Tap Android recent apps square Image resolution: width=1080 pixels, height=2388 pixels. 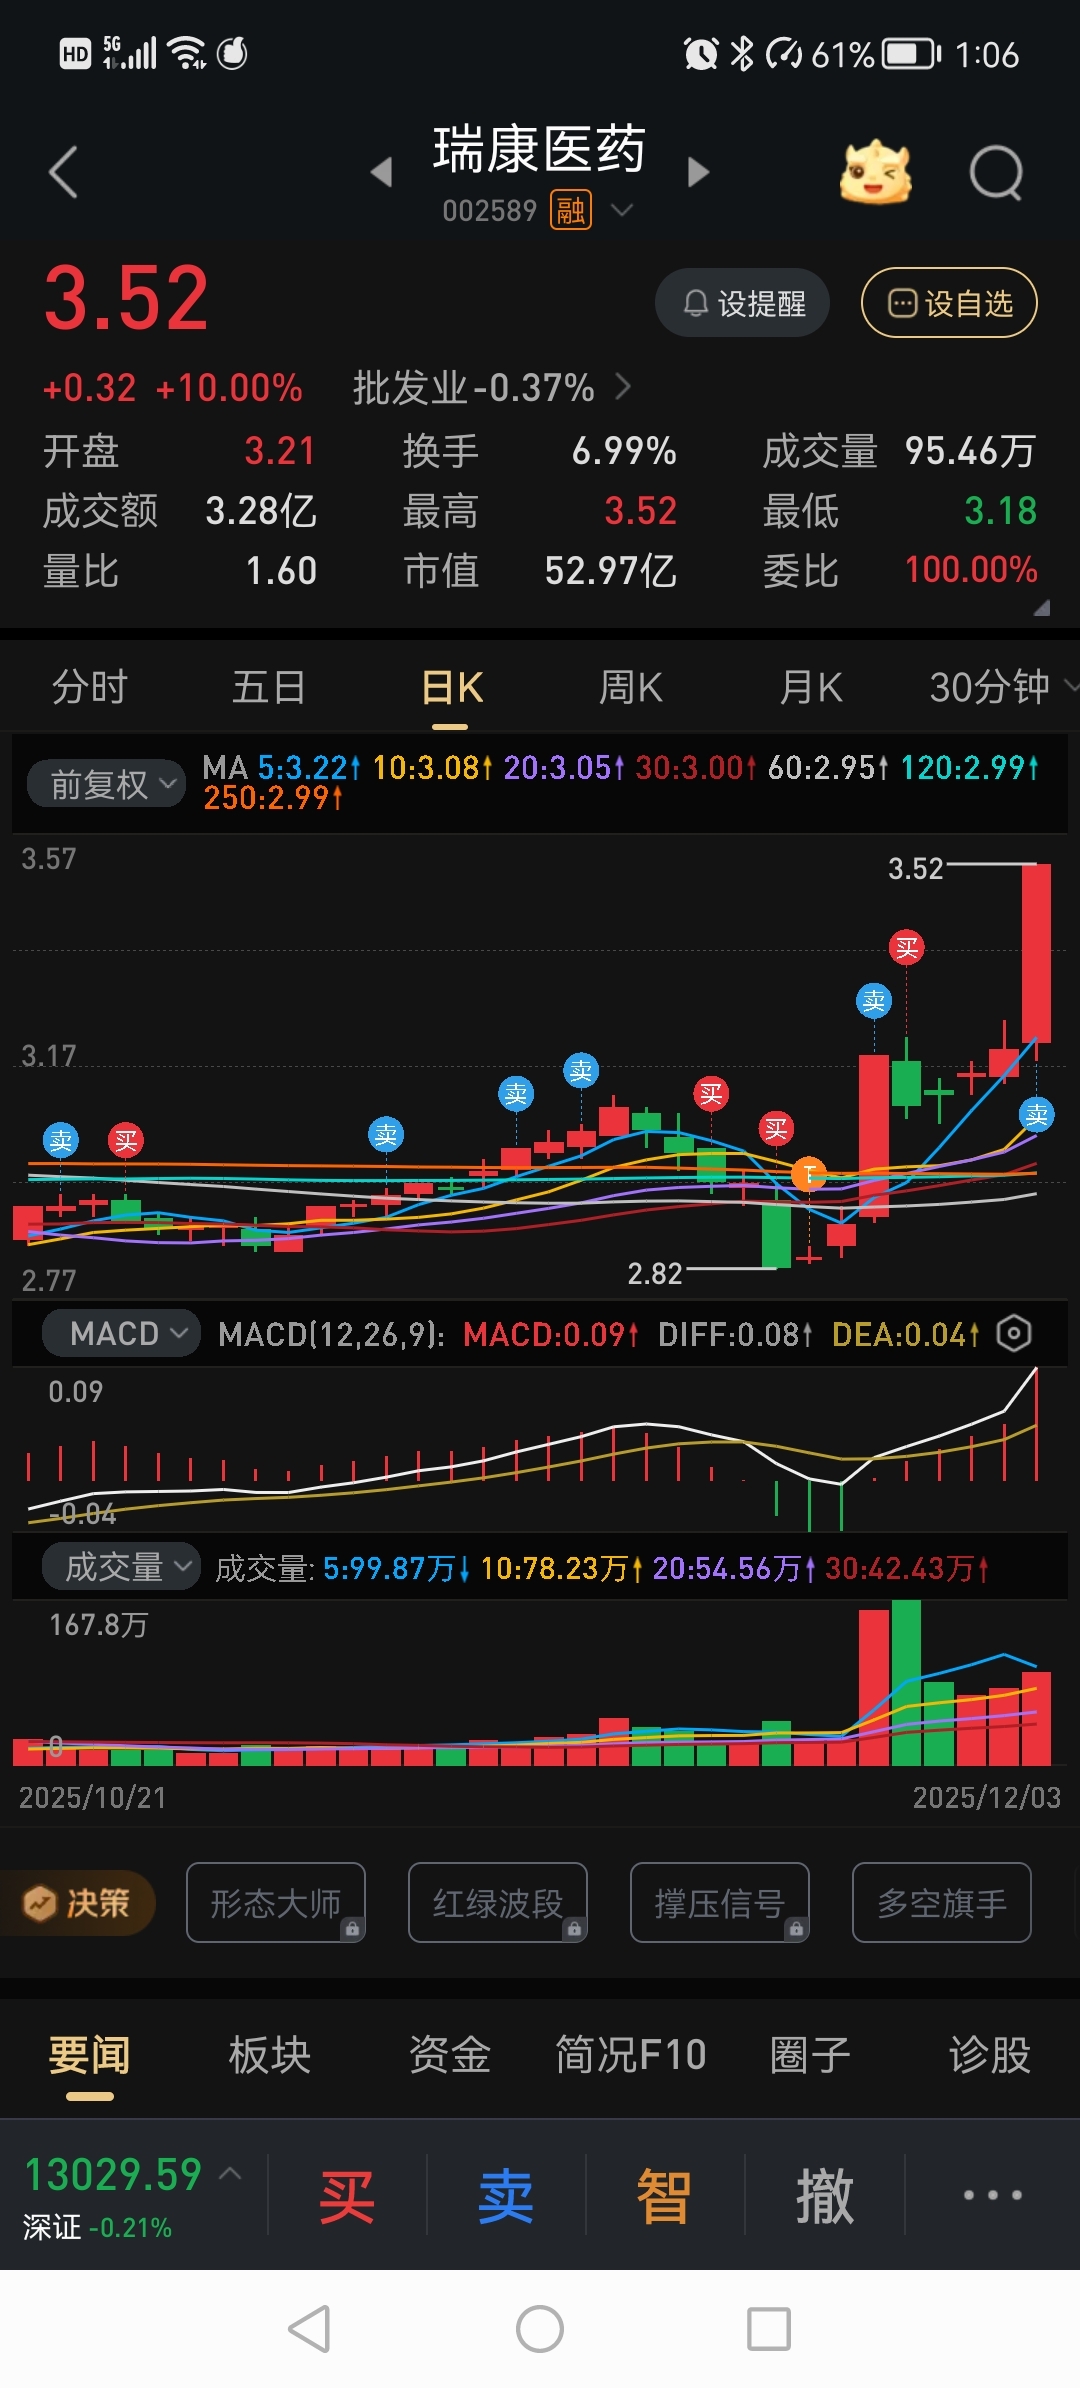(769, 2328)
